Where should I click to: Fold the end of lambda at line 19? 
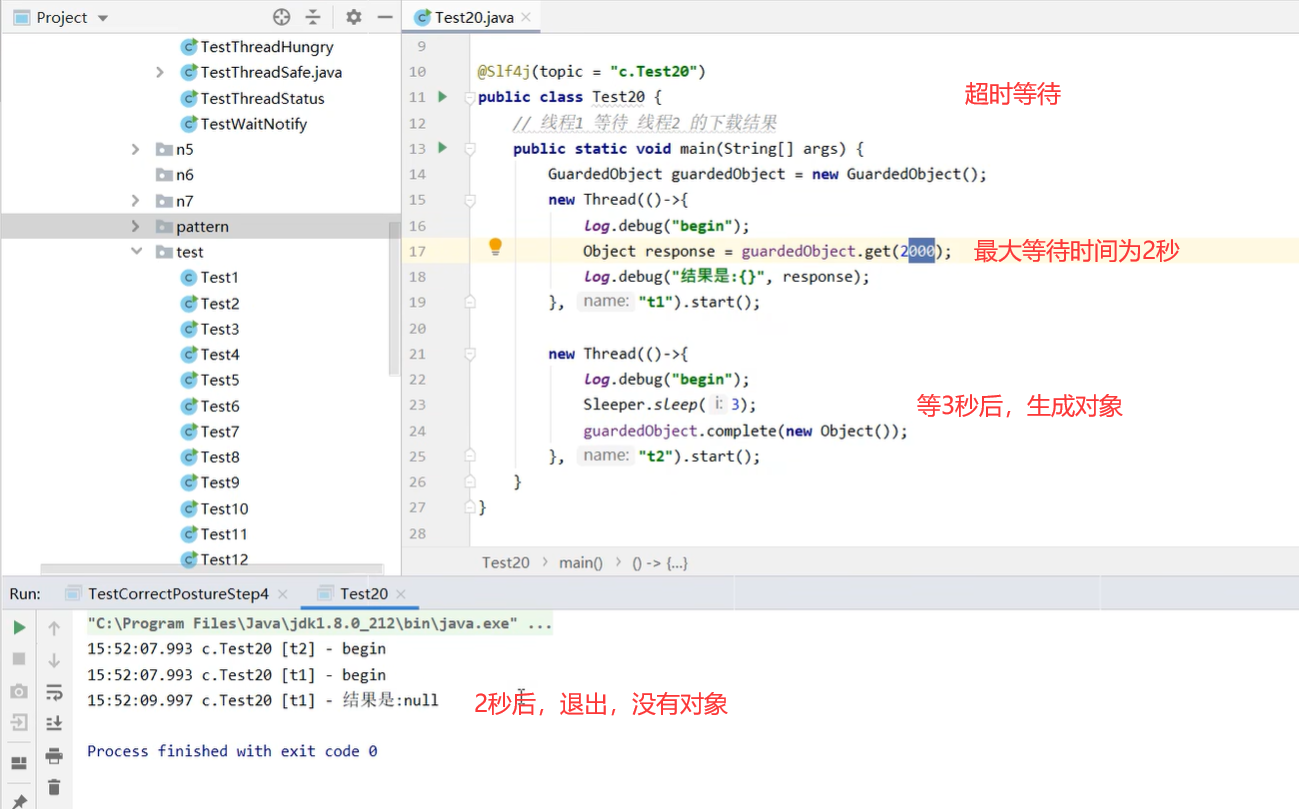click(470, 302)
